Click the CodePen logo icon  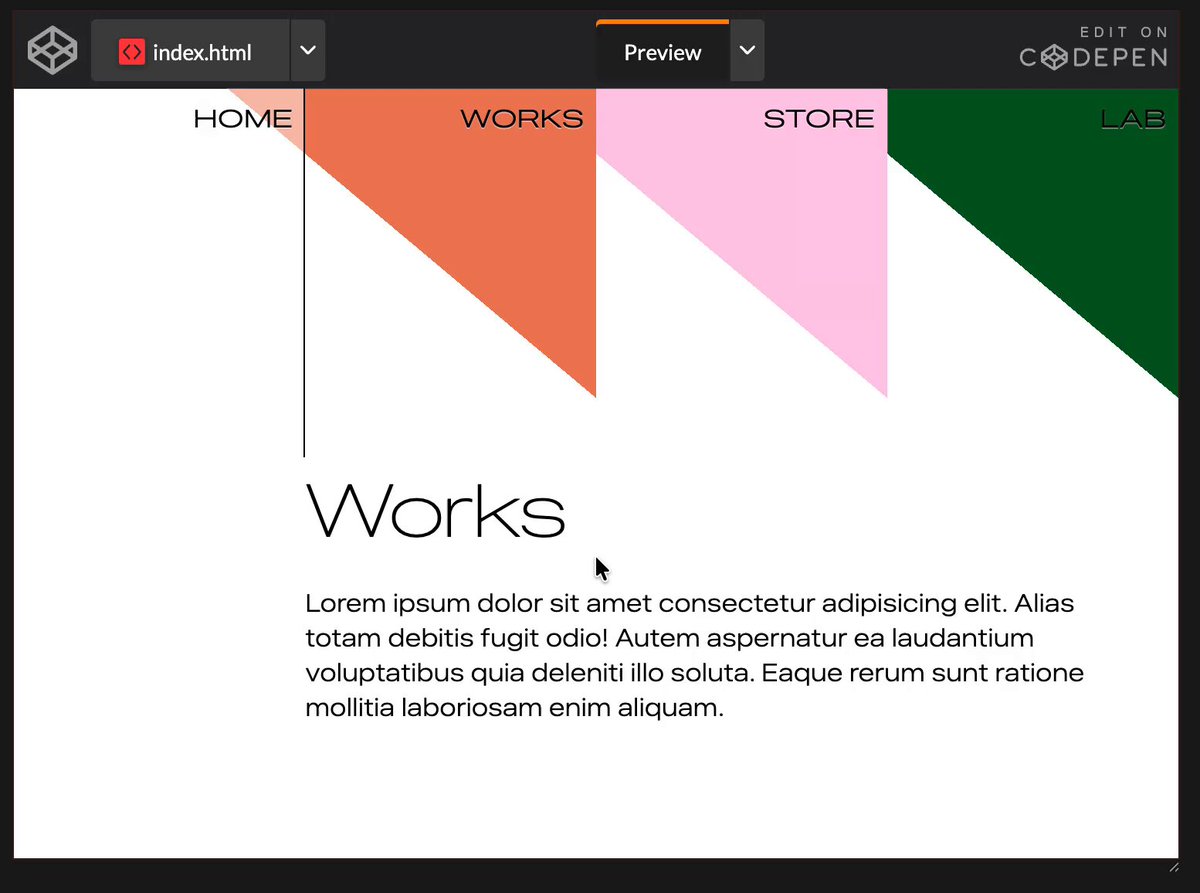(52, 50)
